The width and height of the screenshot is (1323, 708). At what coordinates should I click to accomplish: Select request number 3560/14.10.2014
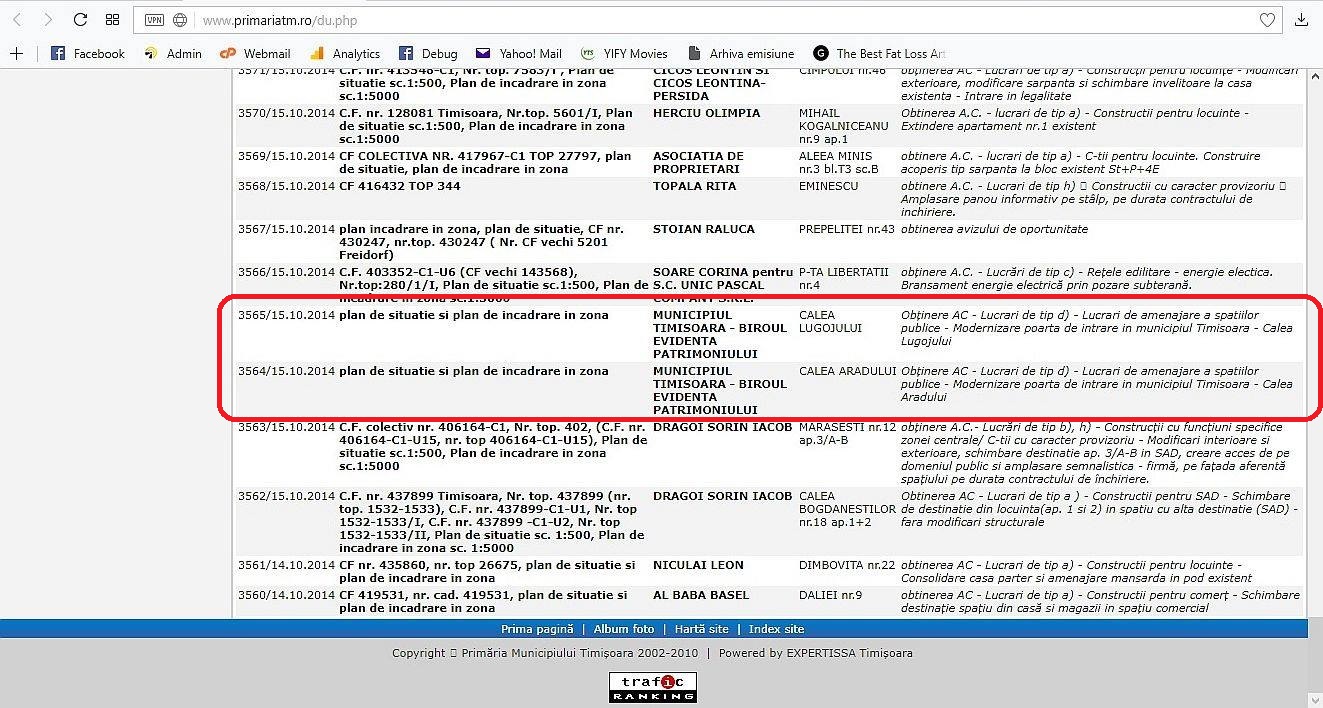coord(286,595)
